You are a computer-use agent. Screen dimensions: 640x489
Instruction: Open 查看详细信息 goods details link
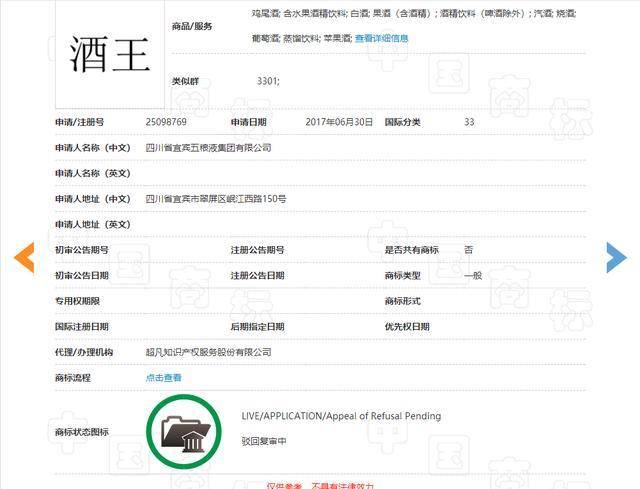(381, 38)
